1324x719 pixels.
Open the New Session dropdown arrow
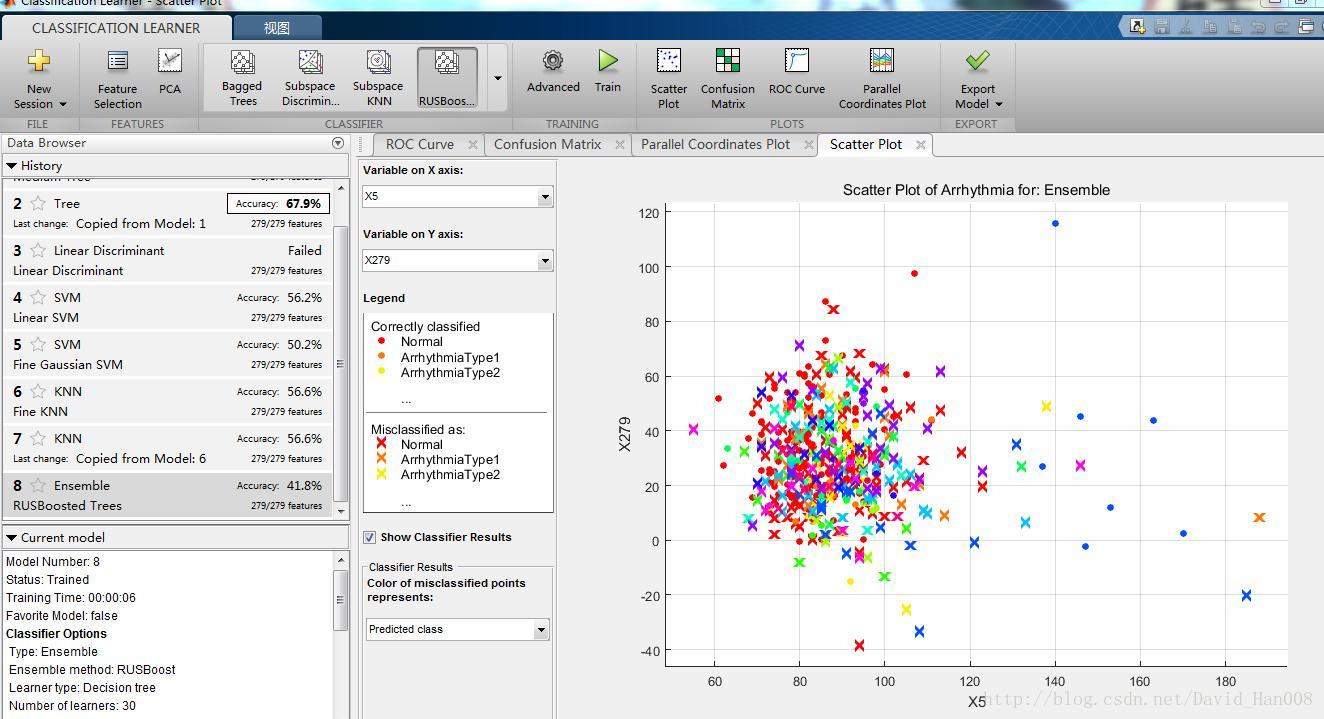tap(62, 104)
